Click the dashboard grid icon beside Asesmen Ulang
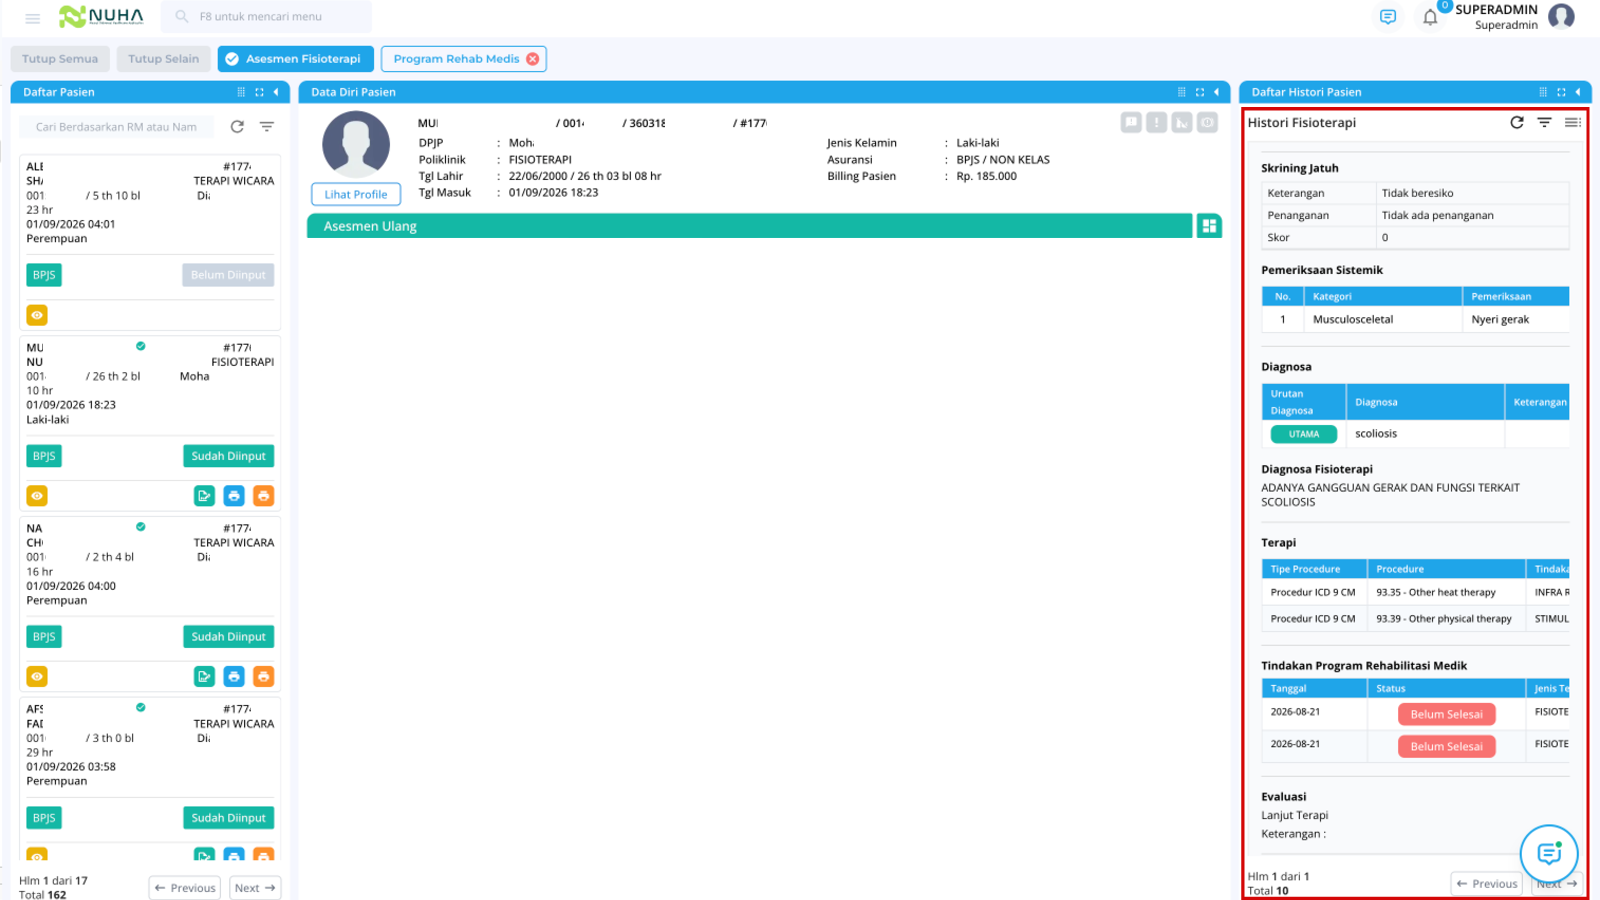1600x900 pixels. pos(1209,226)
